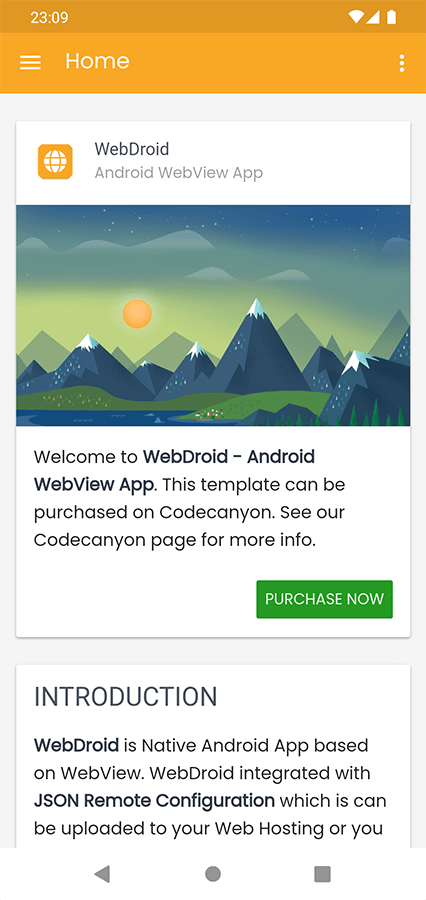Open the hamburger navigation menu
Viewport: 426px width, 900px height.
tap(30, 63)
